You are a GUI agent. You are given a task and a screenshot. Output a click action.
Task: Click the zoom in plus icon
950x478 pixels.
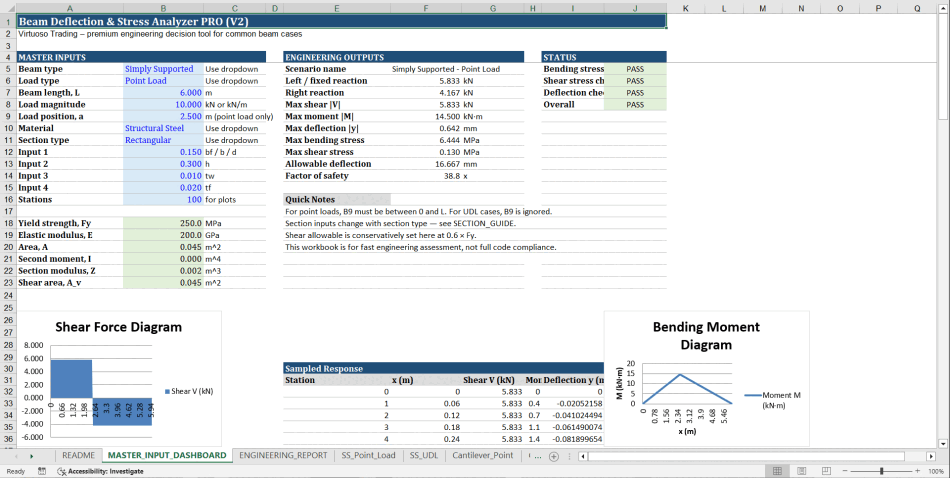(x=917, y=471)
